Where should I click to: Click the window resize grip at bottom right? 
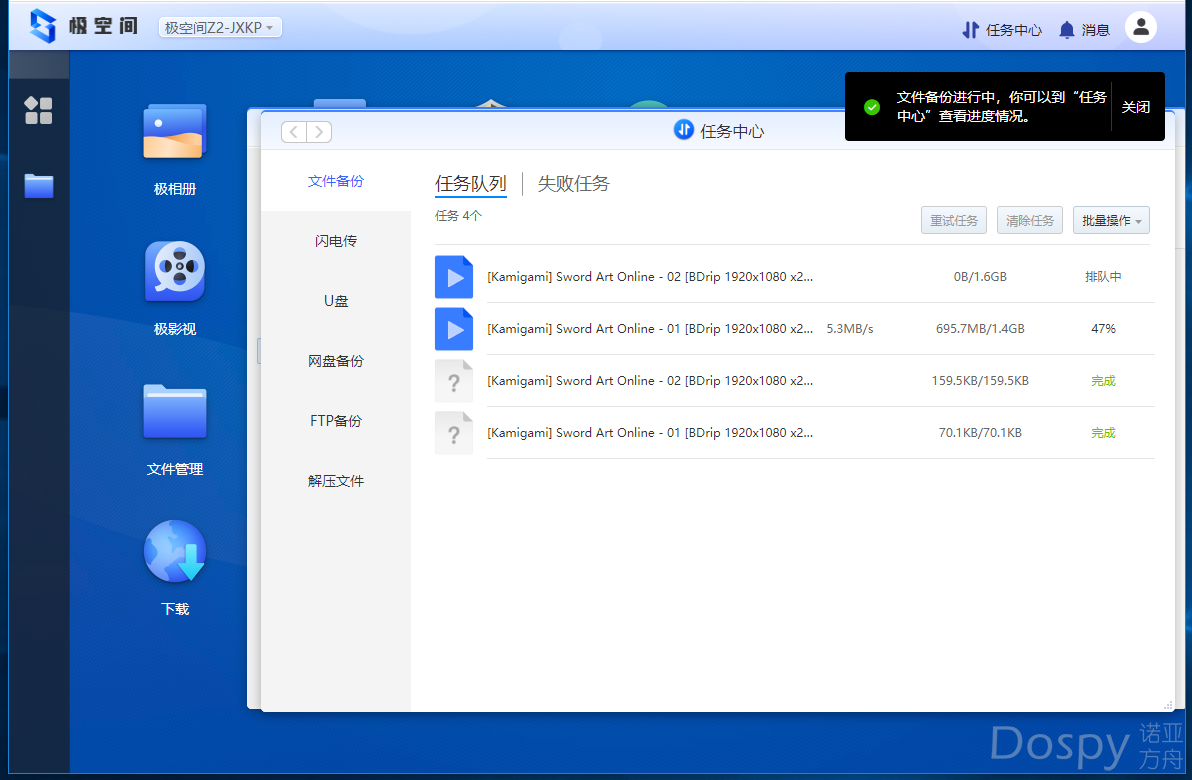(x=1168, y=705)
